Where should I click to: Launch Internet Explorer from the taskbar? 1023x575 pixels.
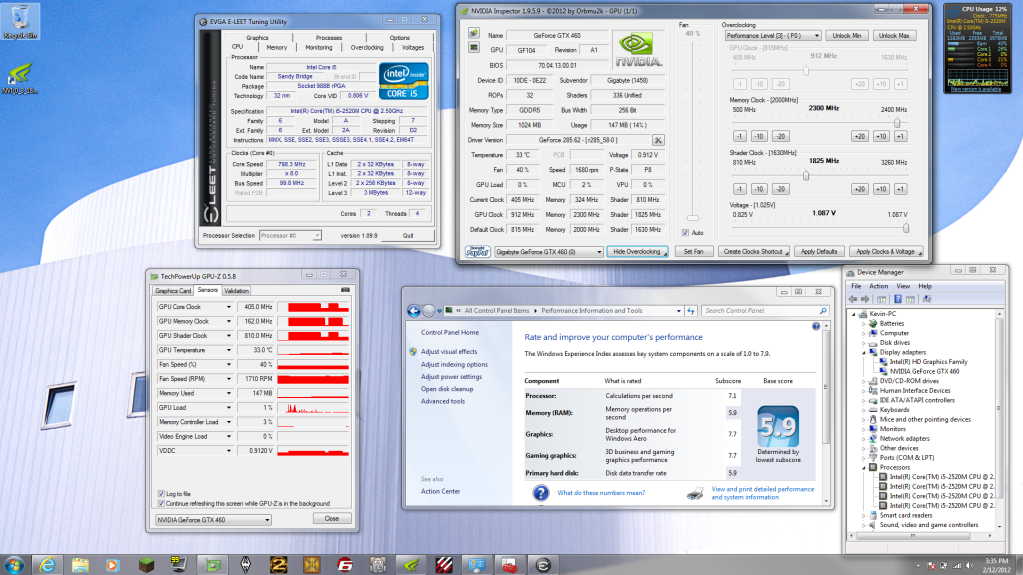point(48,565)
